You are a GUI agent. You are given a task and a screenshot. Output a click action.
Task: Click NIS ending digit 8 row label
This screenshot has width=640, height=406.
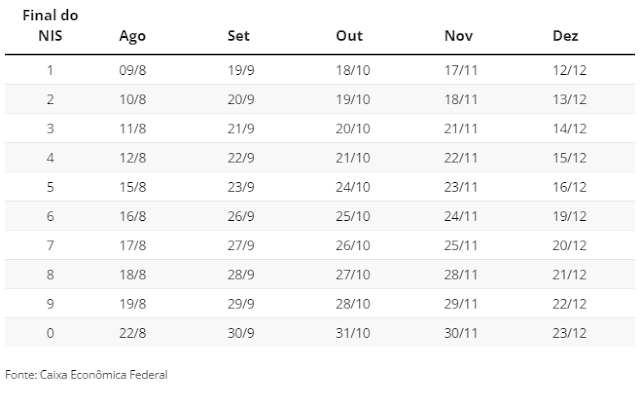click(50, 275)
